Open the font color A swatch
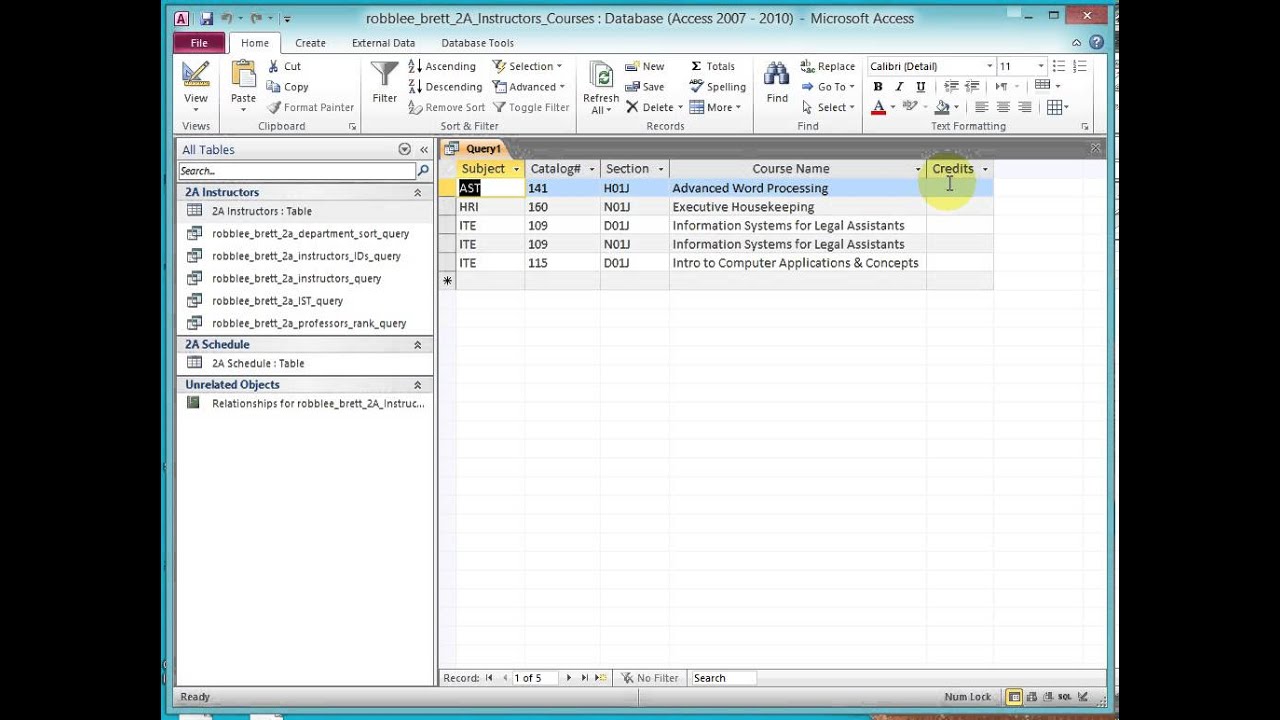The height and width of the screenshot is (720, 1280). (x=878, y=107)
